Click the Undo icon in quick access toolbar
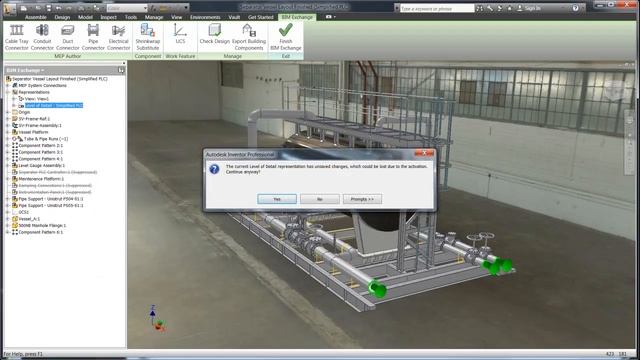640x360 pixels. tap(59, 8)
